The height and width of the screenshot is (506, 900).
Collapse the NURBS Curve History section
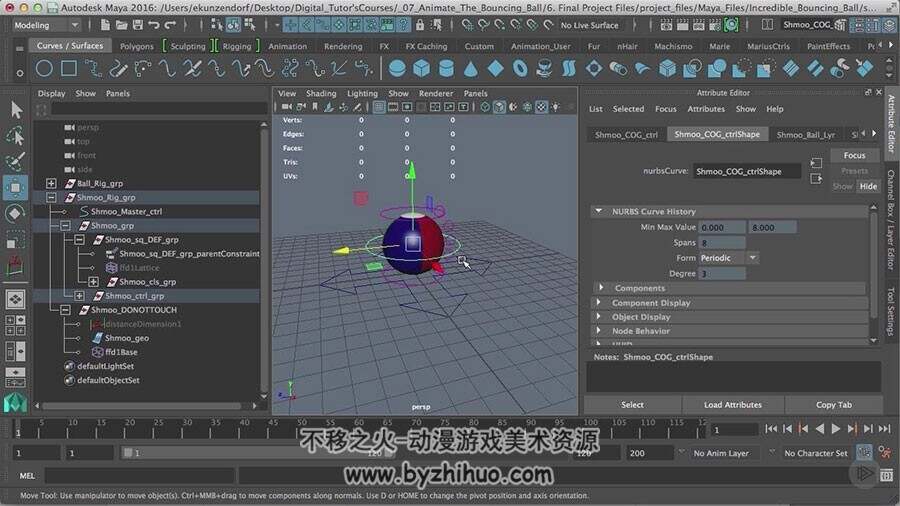[599, 211]
